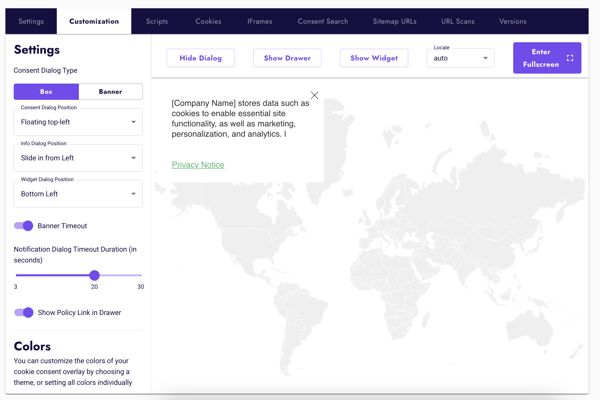Open the Versions tab
This screenshot has width=600, height=400.
coord(512,21)
